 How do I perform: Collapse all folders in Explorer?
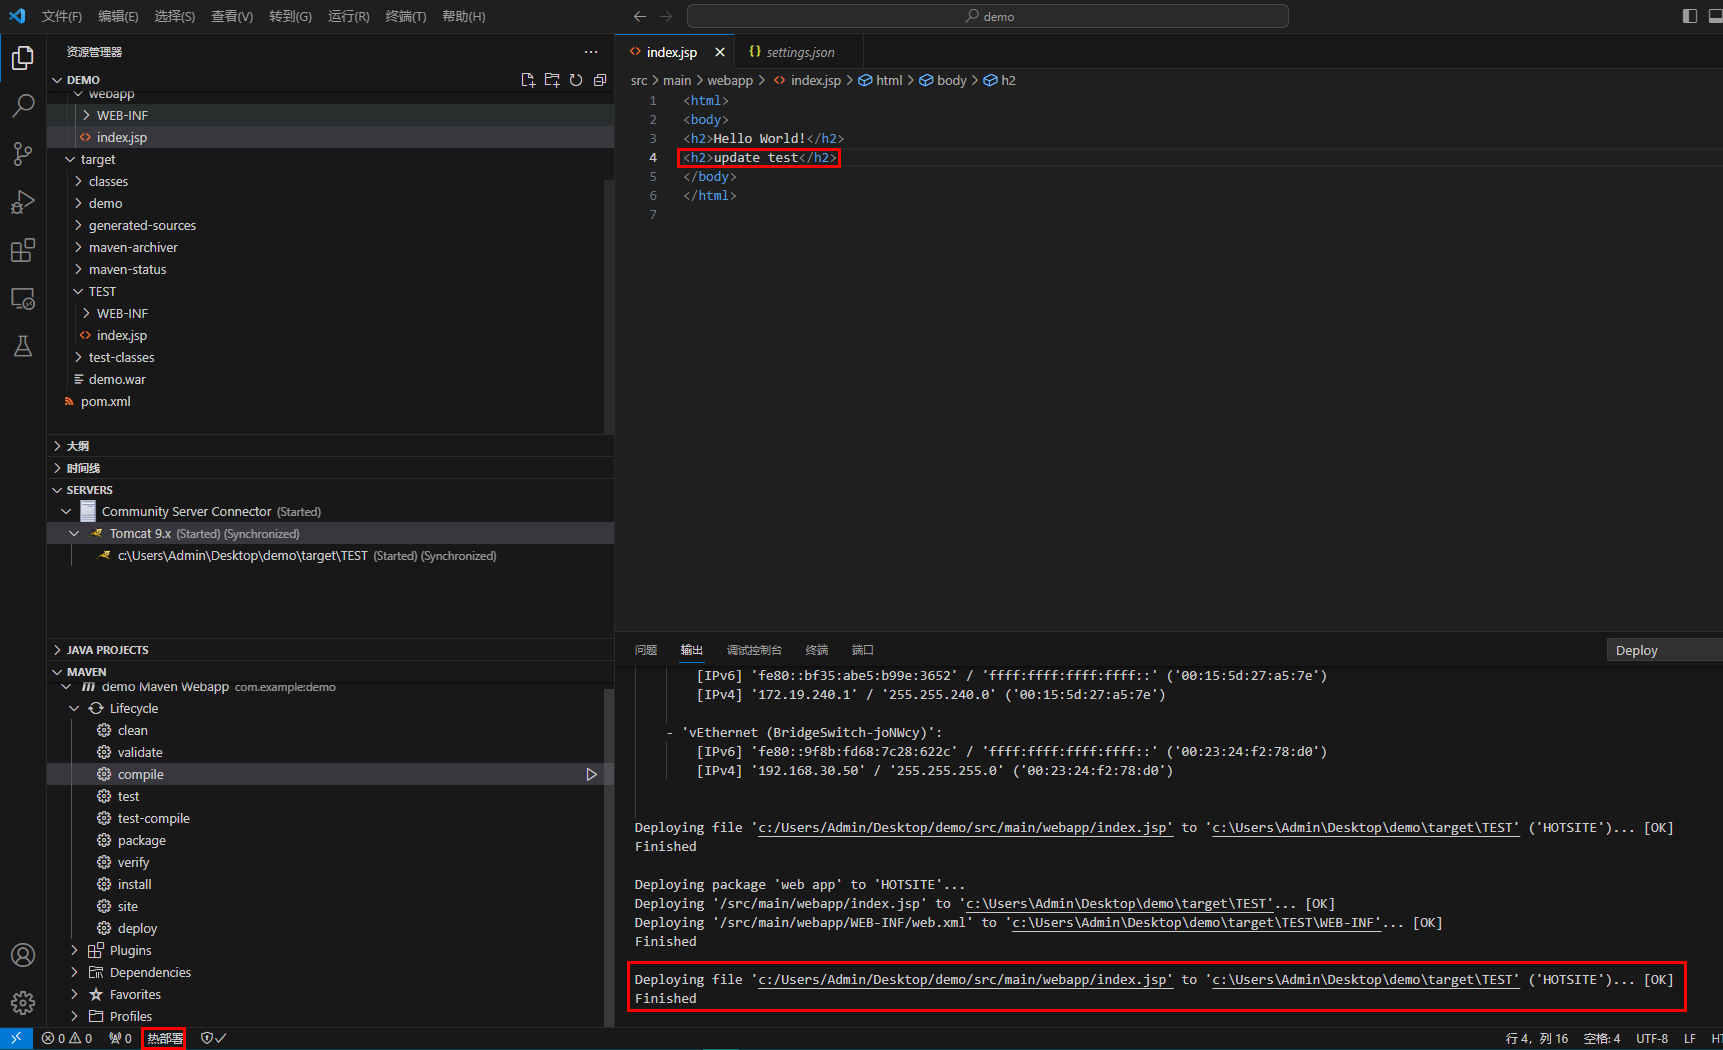coord(600,80)
